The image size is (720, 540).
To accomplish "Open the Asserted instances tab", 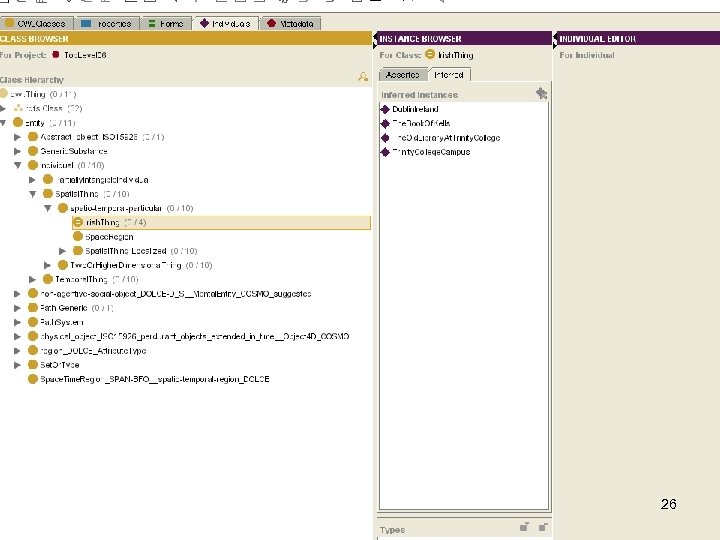I will (x=403, y=74).
